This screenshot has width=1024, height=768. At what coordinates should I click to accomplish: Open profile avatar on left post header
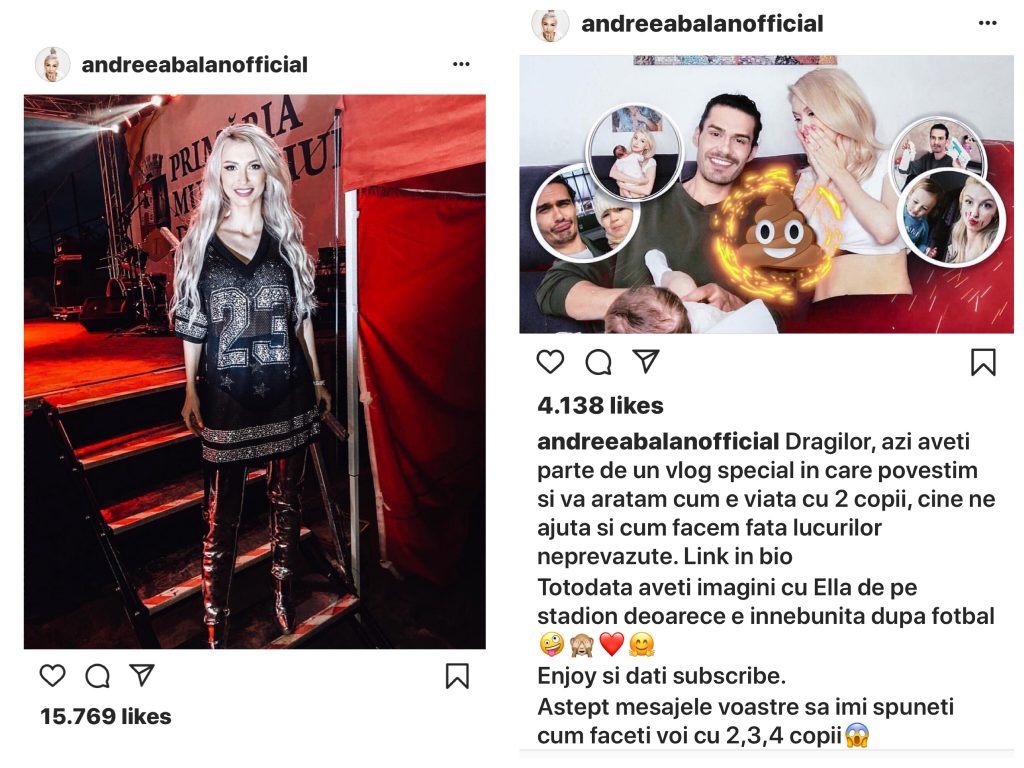[x=52, y=64]
